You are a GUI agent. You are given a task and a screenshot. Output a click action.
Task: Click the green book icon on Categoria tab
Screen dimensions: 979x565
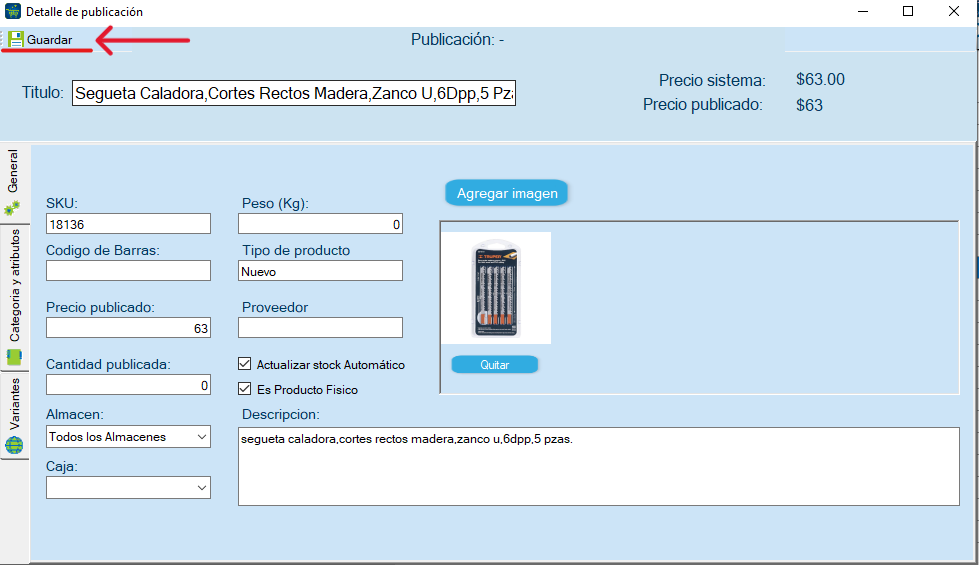pyautogui.click(x=14, y=357)
